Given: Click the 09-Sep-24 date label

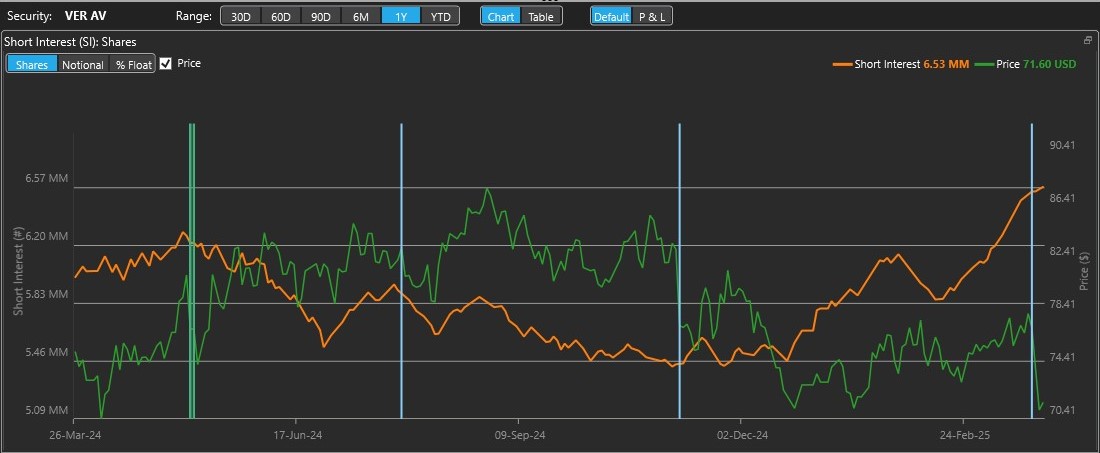Looking at the screenshot, I should [x=520, y=435].
